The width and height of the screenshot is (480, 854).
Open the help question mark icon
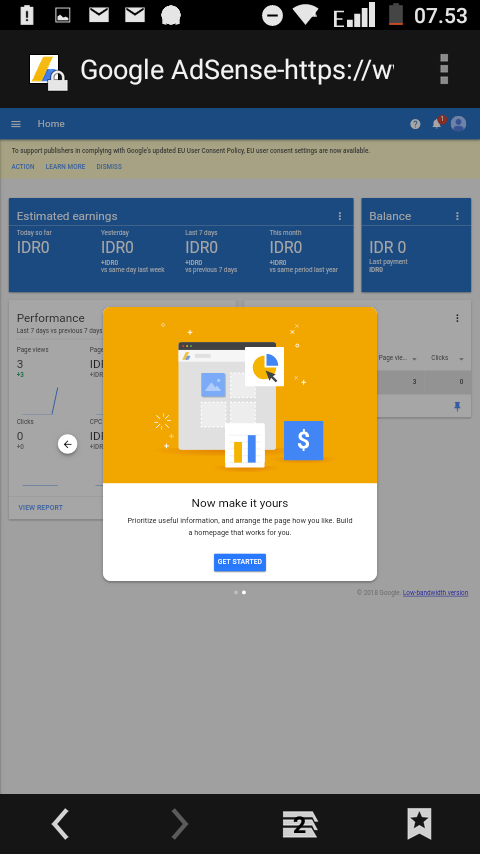(x=415, y=124)
